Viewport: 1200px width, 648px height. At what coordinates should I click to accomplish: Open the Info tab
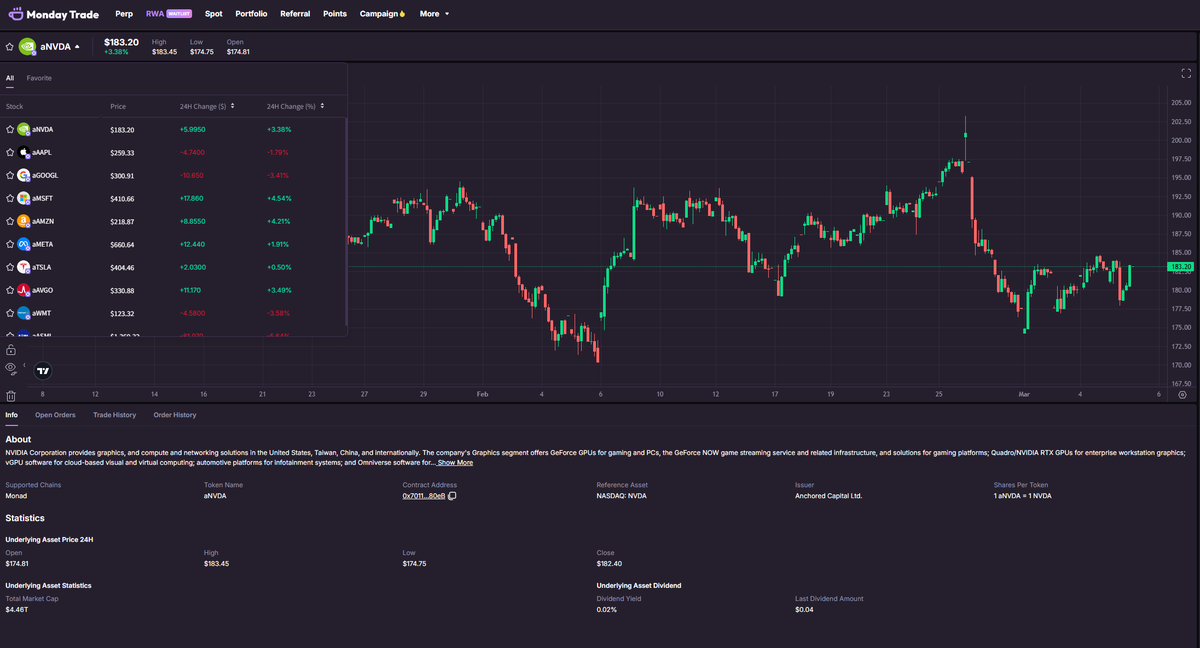(11, 415)
